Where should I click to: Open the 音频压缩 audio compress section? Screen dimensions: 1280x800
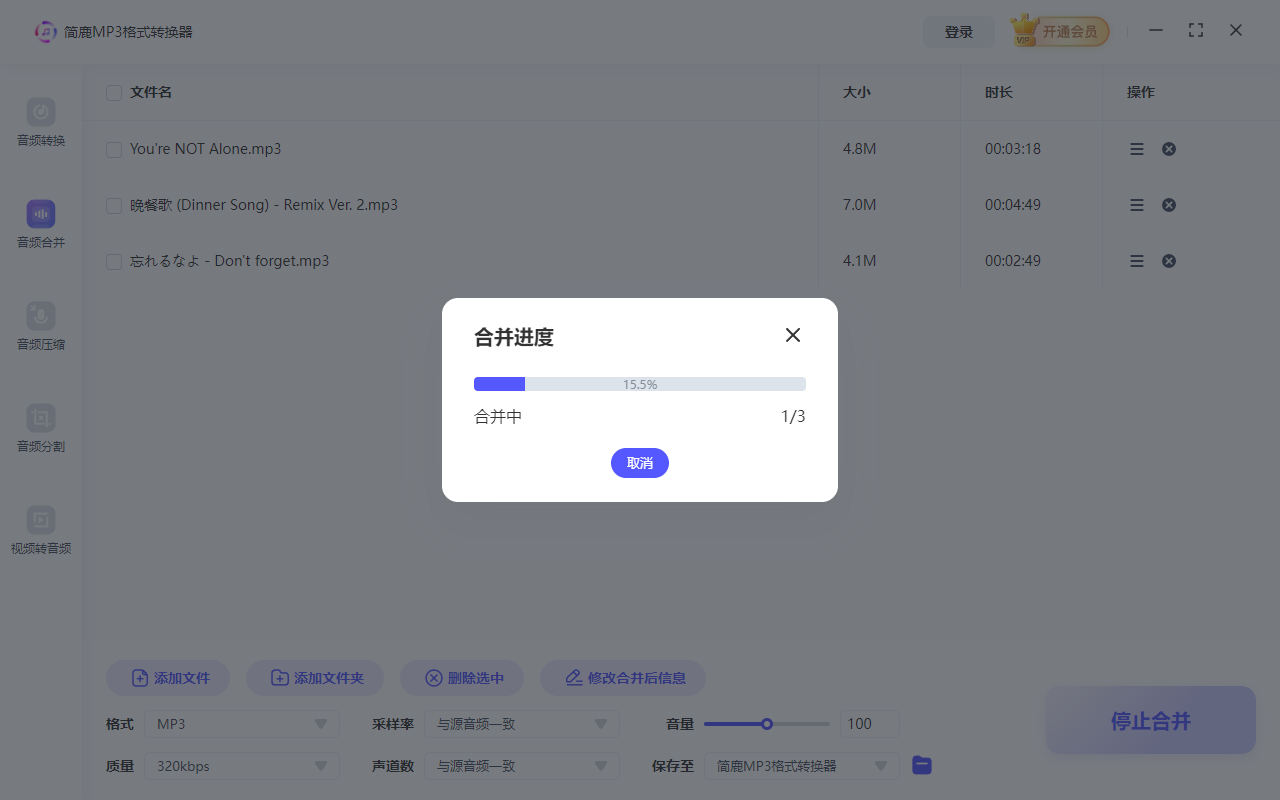[x=41, y=327]
